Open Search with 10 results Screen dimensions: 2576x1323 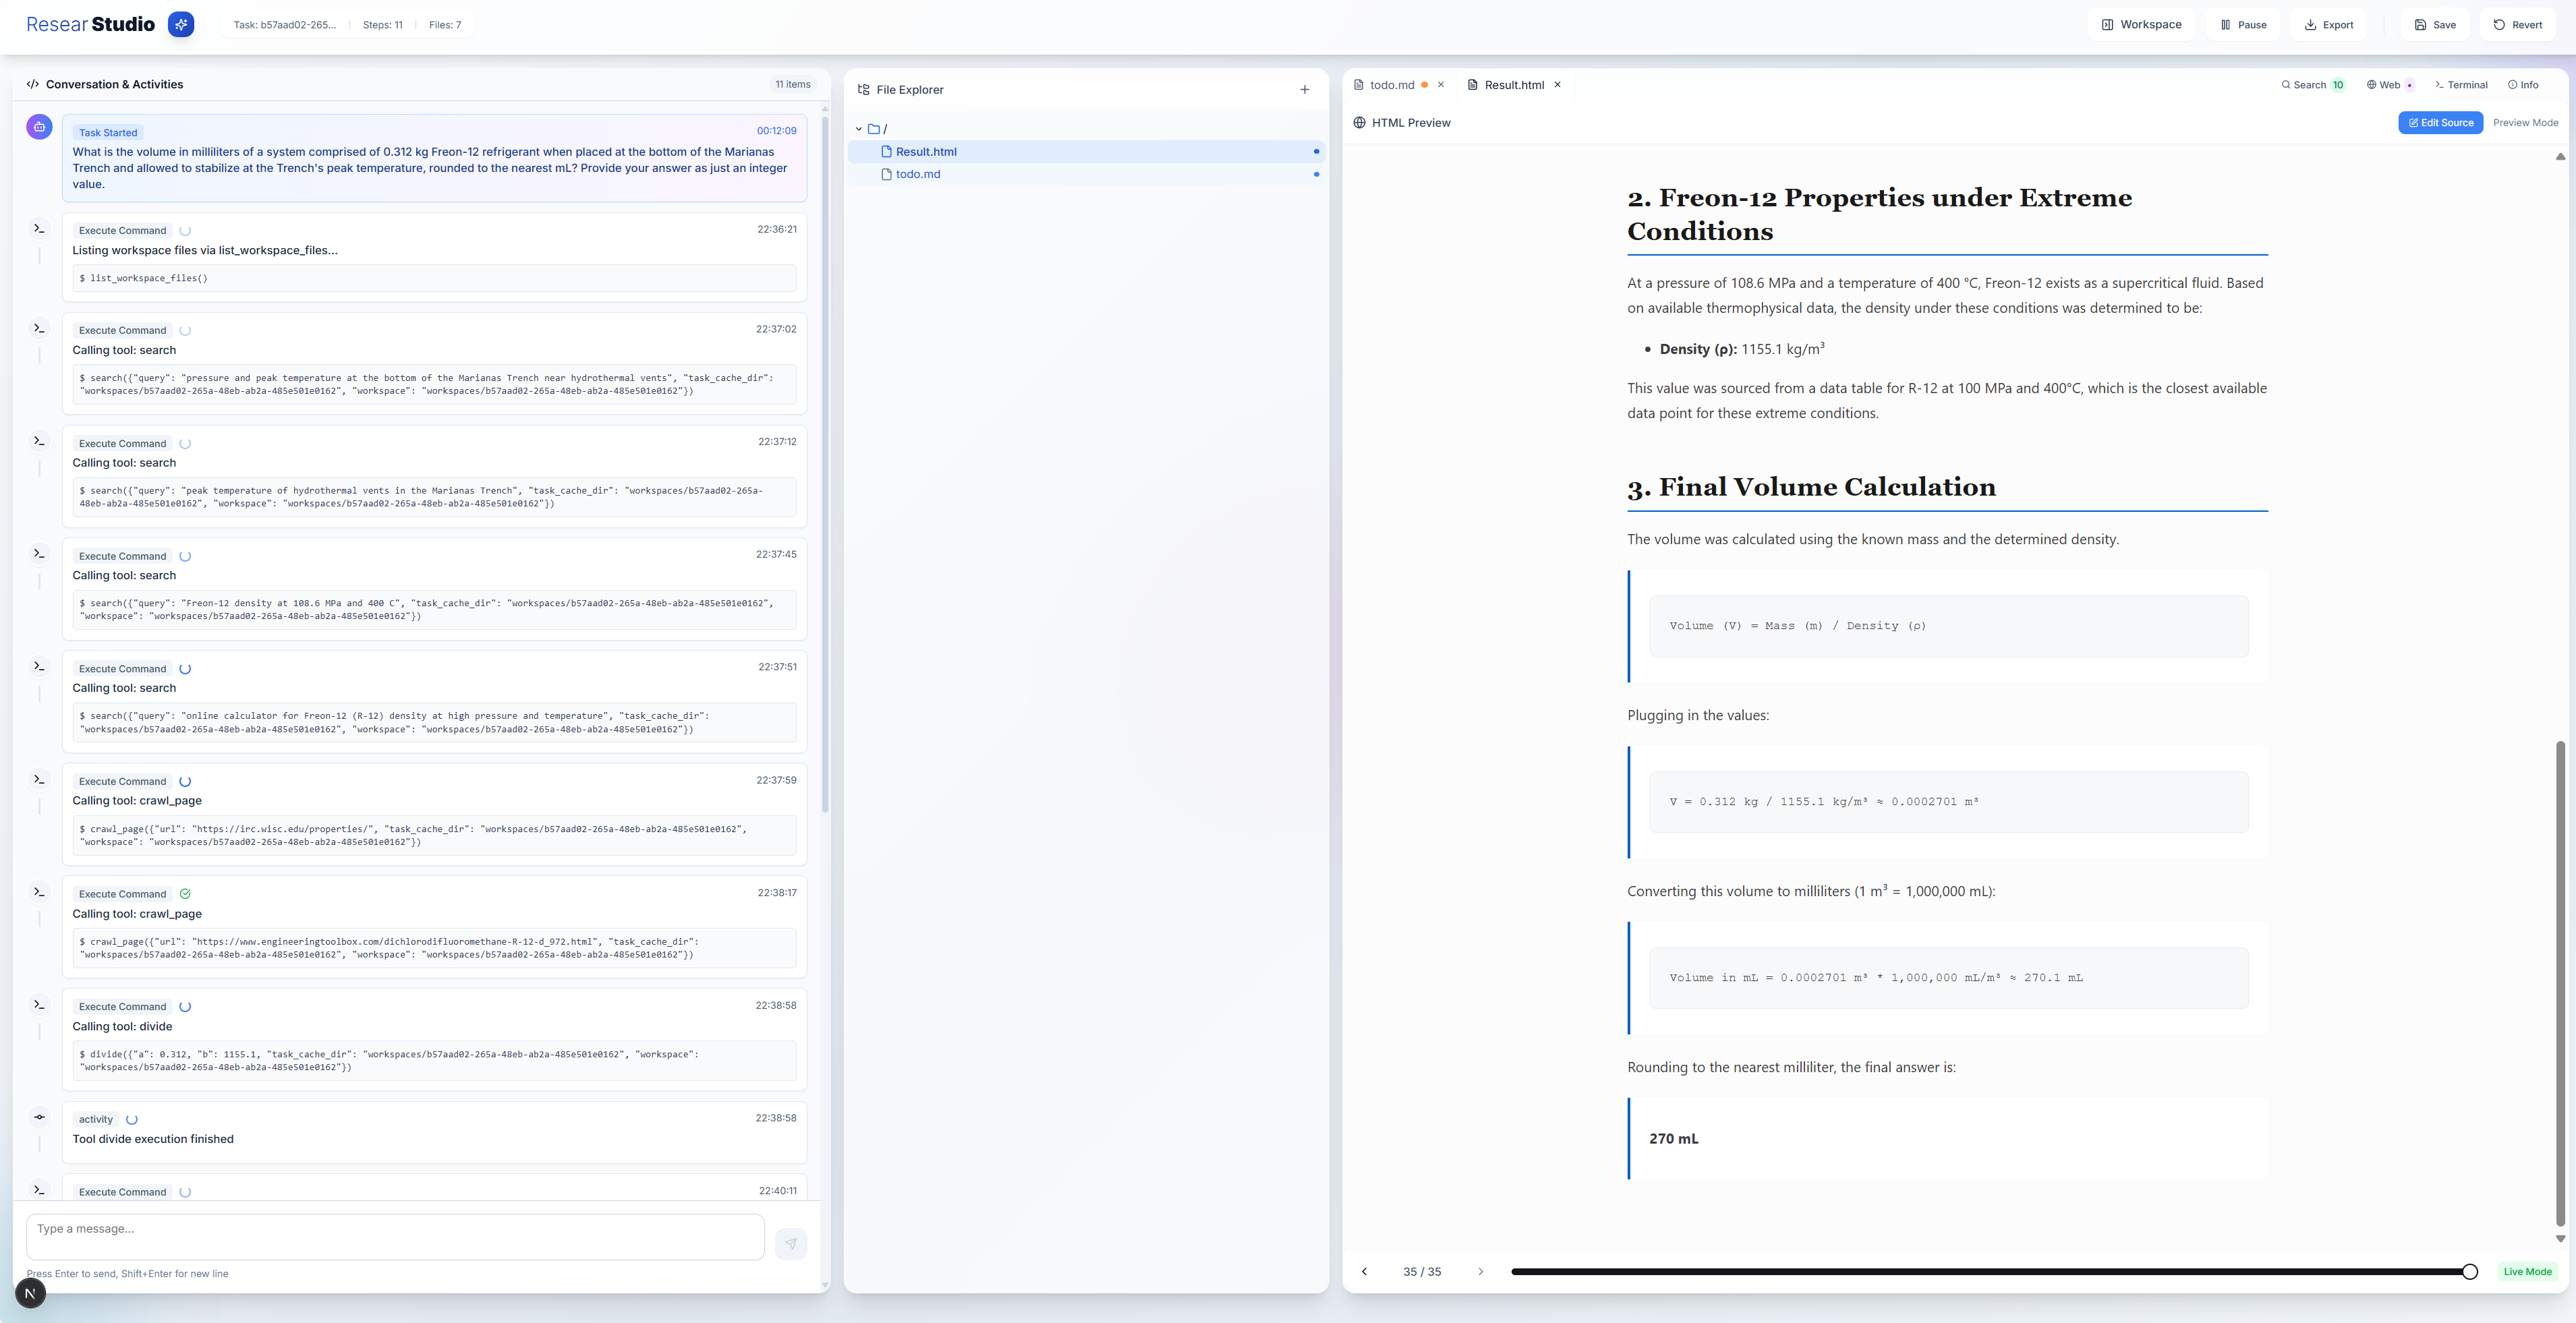pyautogui.click(x=2311, y=85)
